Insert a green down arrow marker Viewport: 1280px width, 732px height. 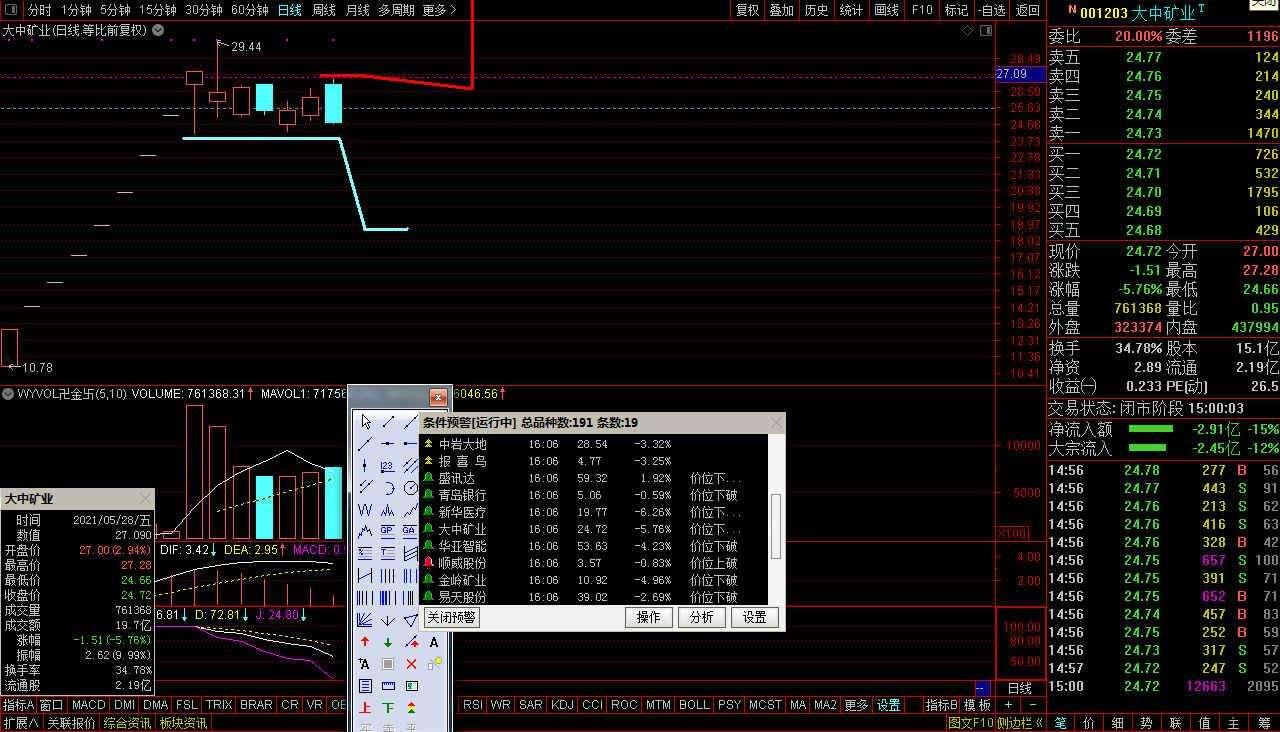coord(388,642)
